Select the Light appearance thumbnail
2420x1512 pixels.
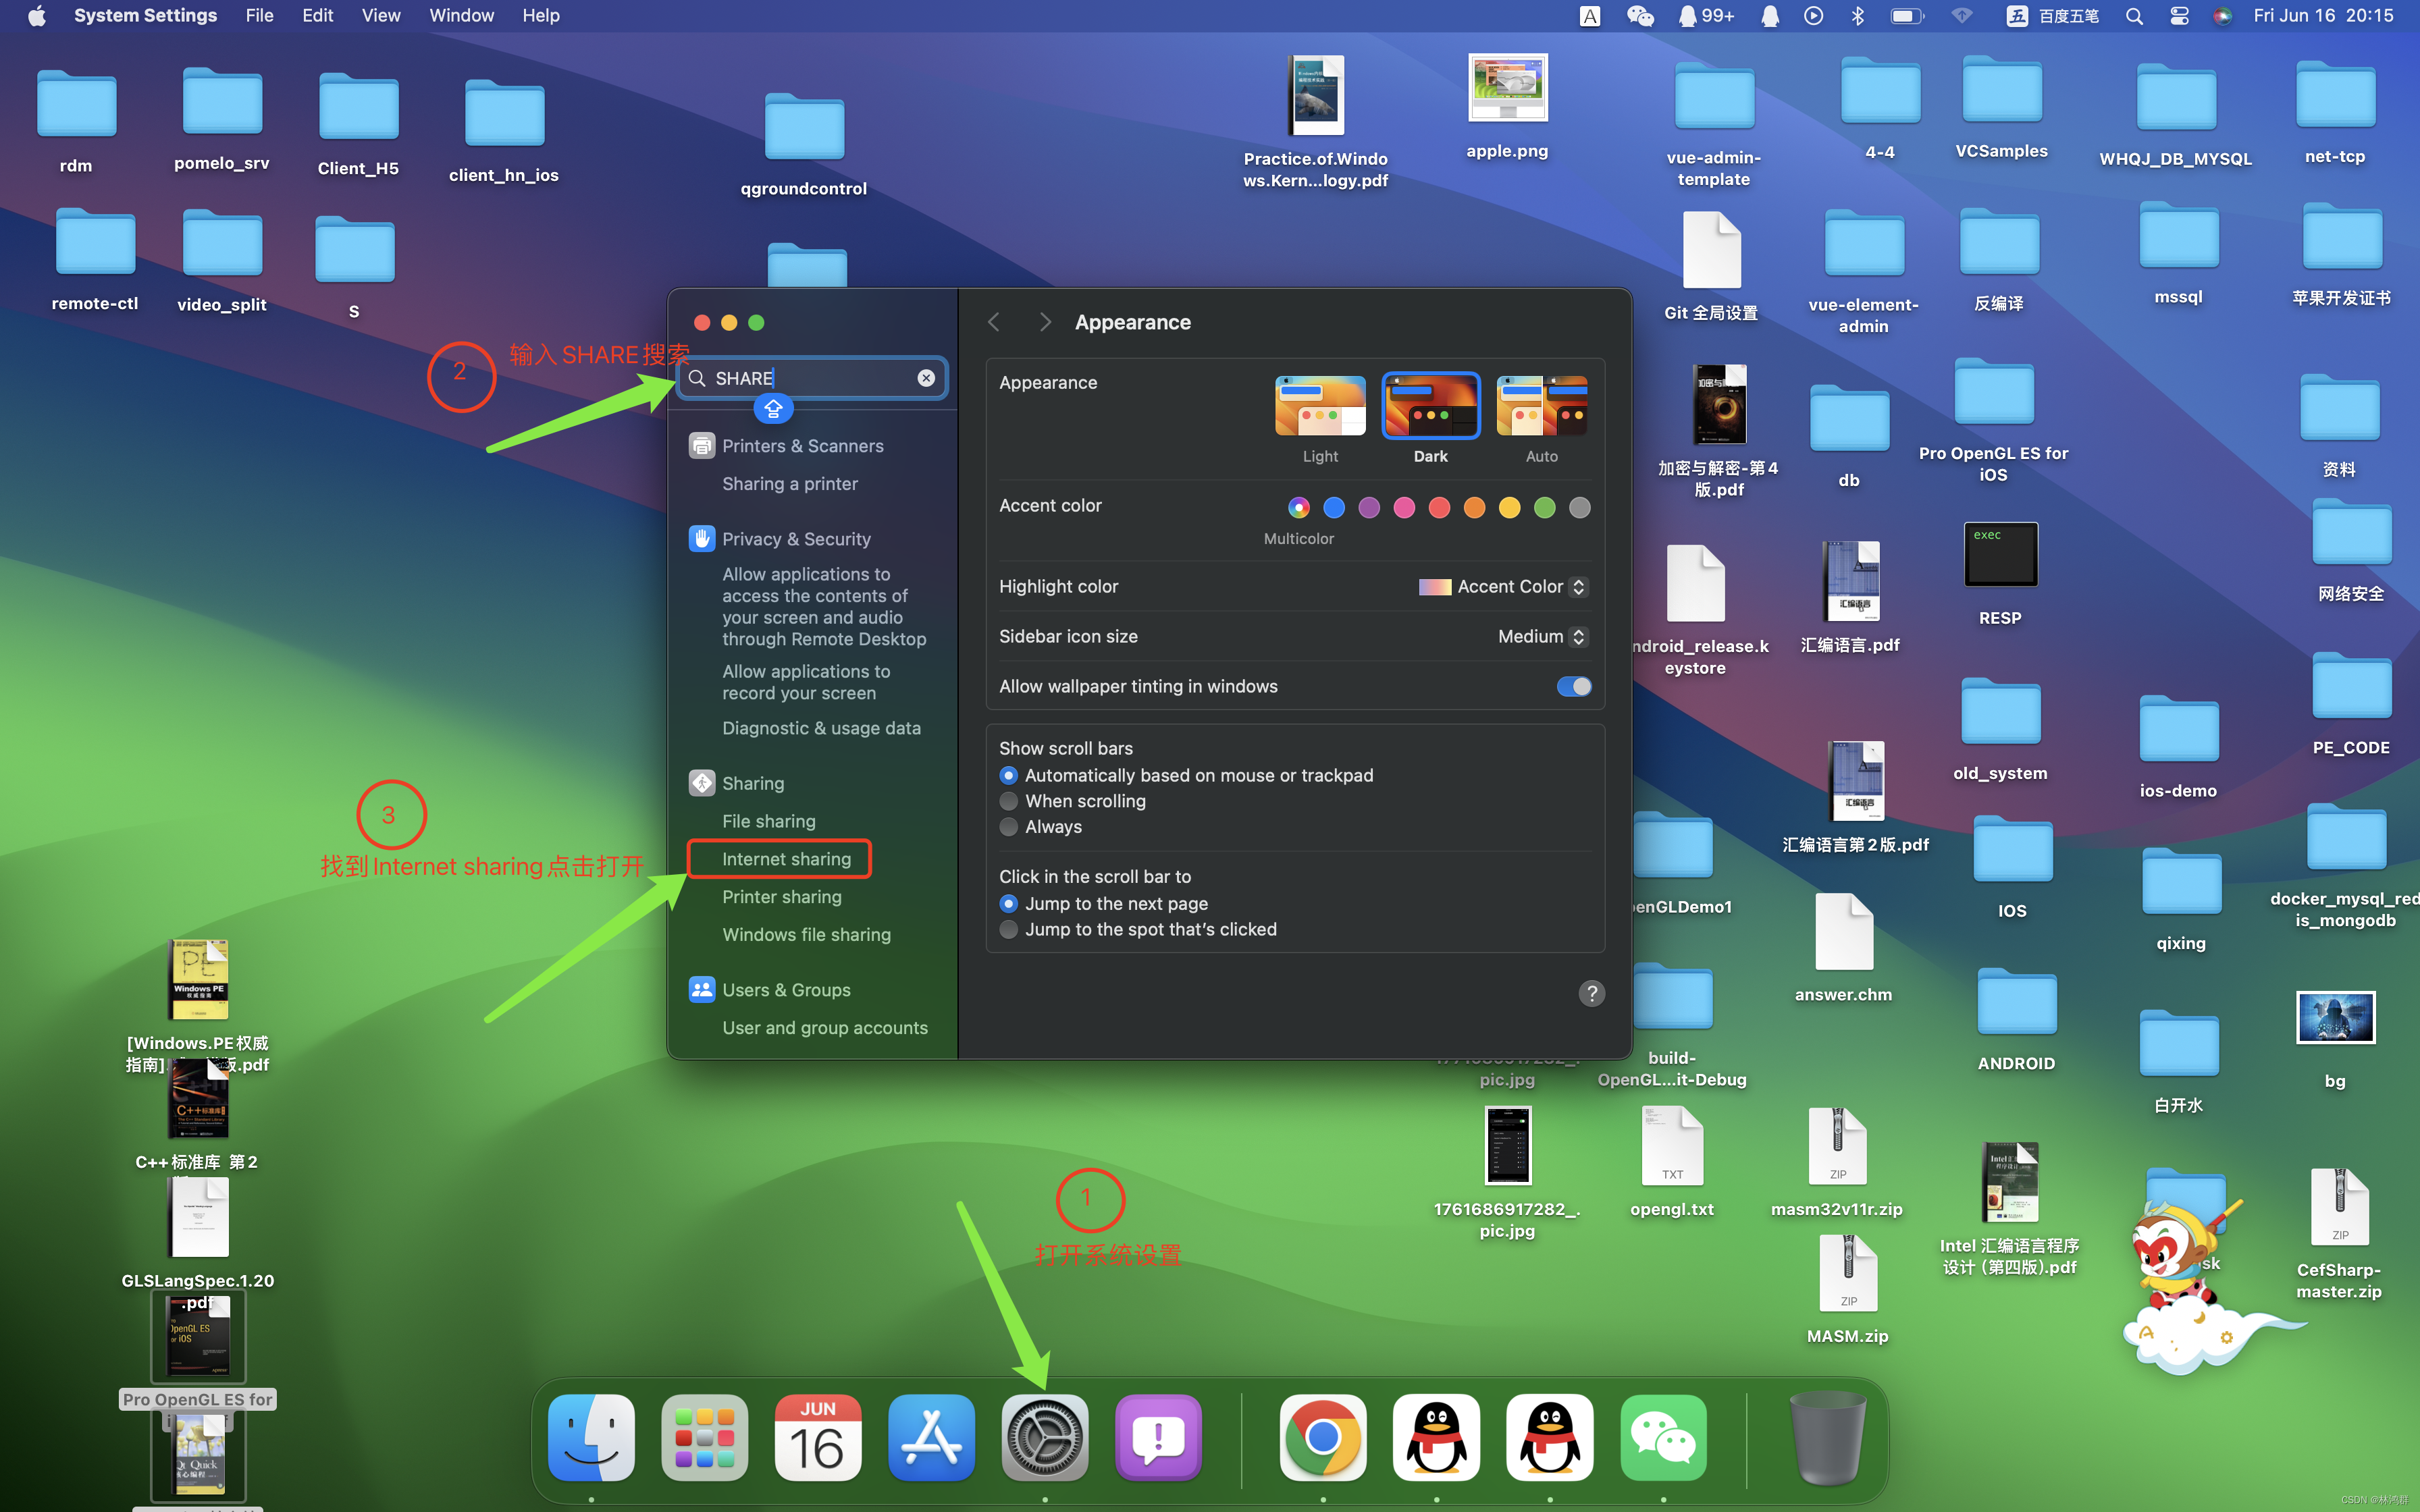pos(1320,406)
